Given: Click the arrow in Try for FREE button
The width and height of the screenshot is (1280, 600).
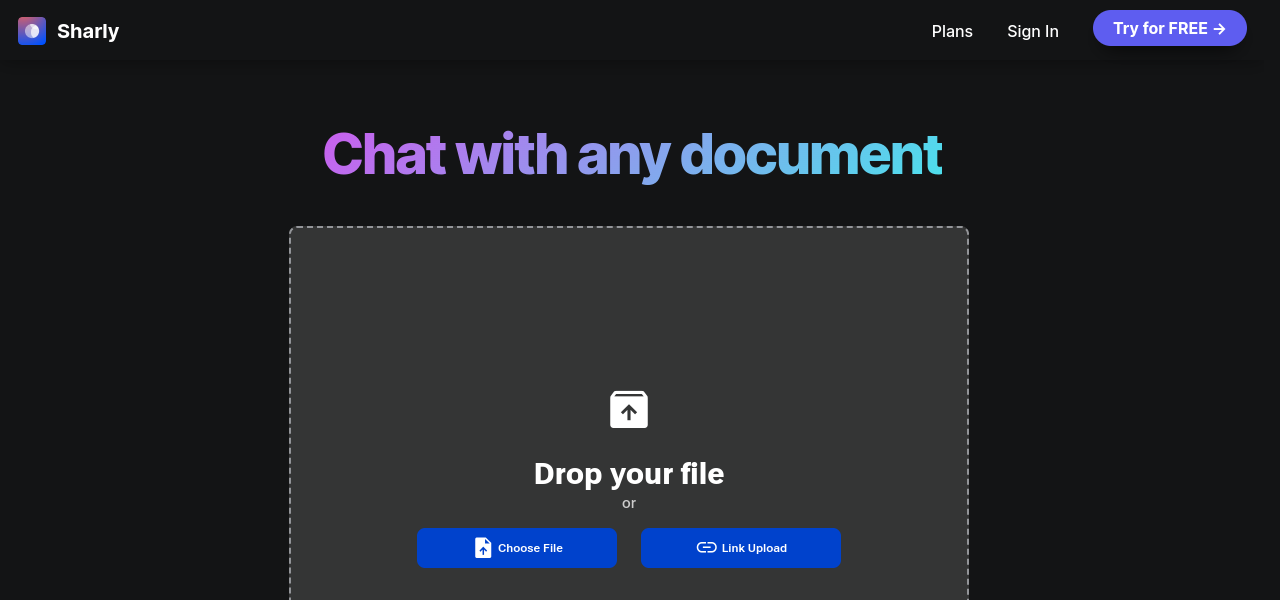Looking at the screenshot, I should (1220, 29).
